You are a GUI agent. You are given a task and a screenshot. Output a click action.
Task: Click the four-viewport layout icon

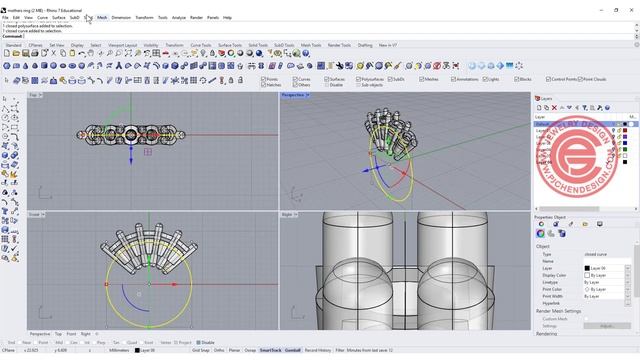coord(156,53)
